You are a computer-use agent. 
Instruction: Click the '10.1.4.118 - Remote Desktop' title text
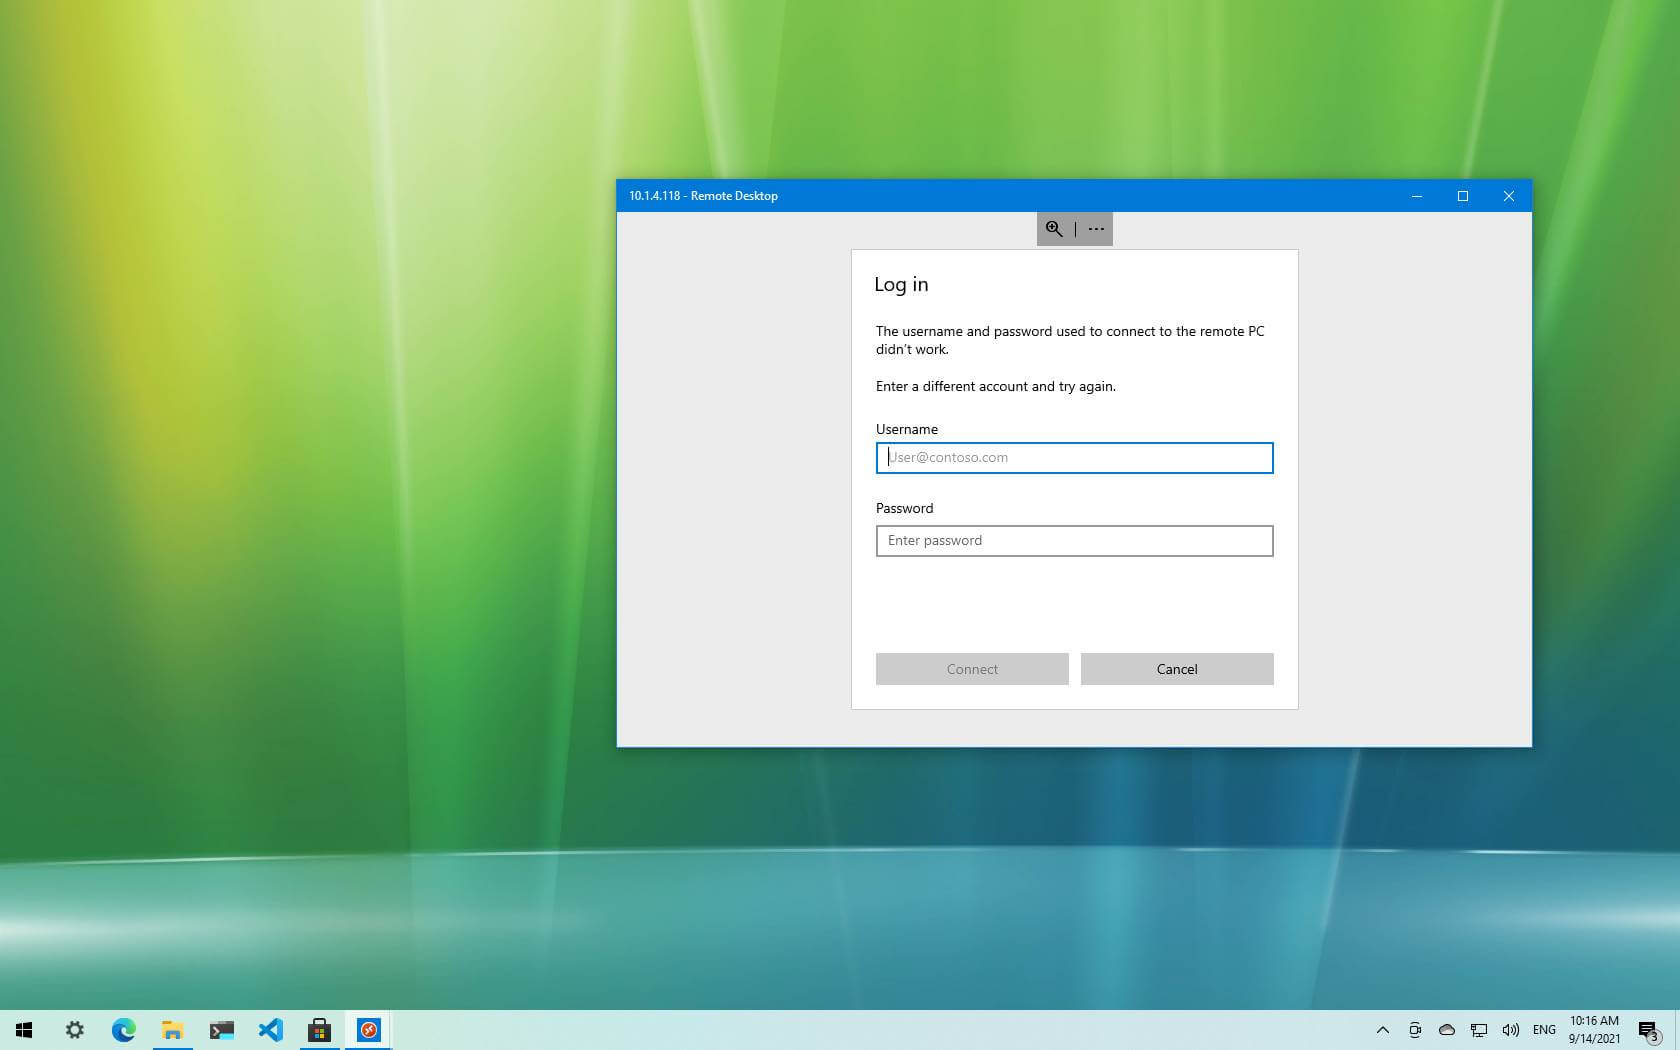[x=703, y=196]
